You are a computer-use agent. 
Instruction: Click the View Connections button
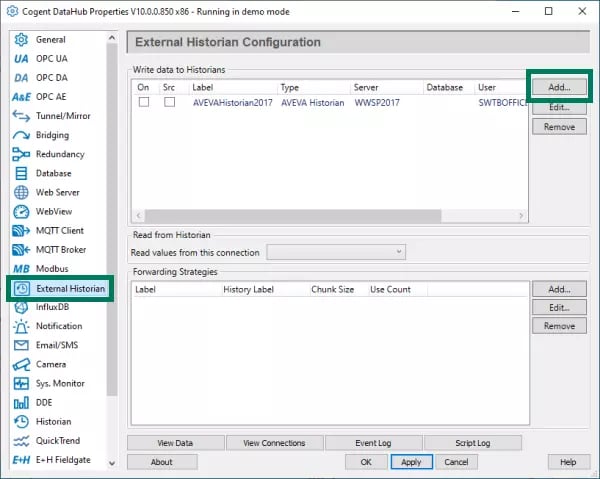[x=275, y=443]
